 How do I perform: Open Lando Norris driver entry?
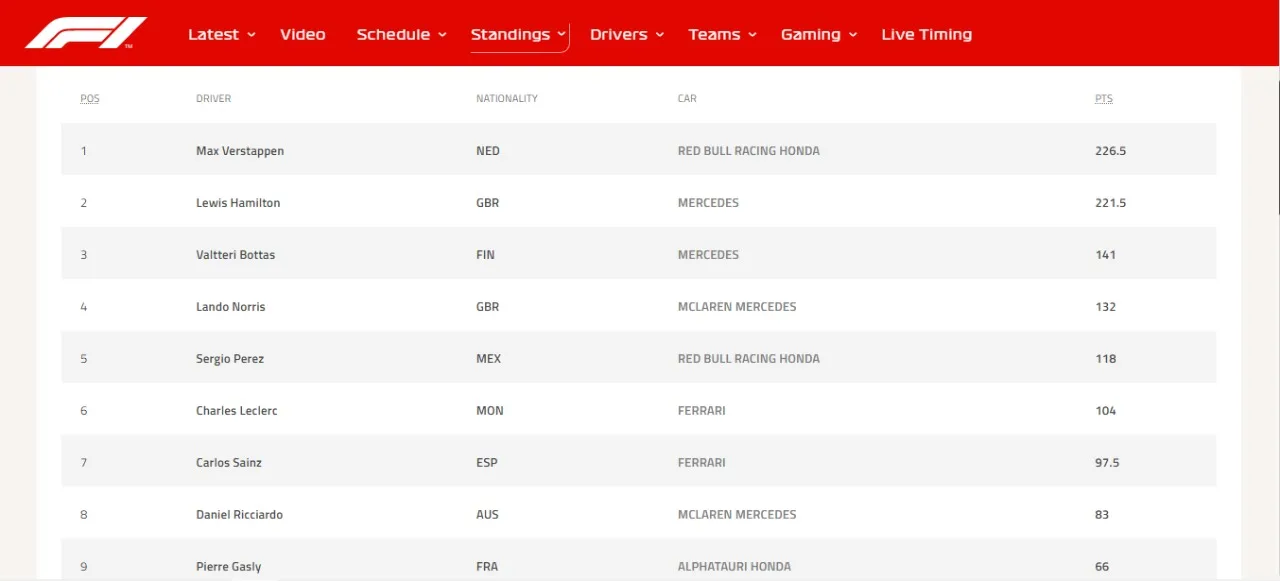pos(231,307)
